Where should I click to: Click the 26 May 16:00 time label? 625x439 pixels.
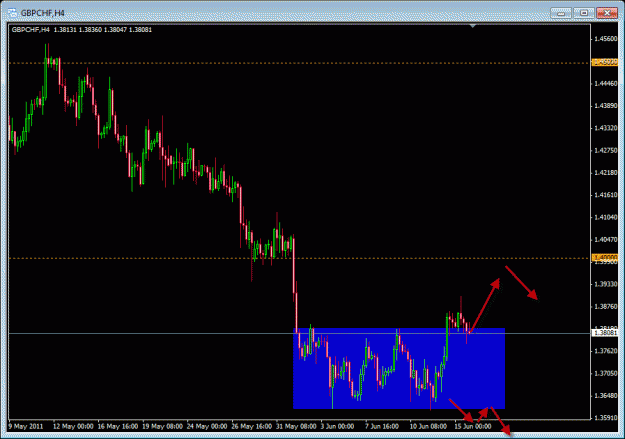point(252,426)
